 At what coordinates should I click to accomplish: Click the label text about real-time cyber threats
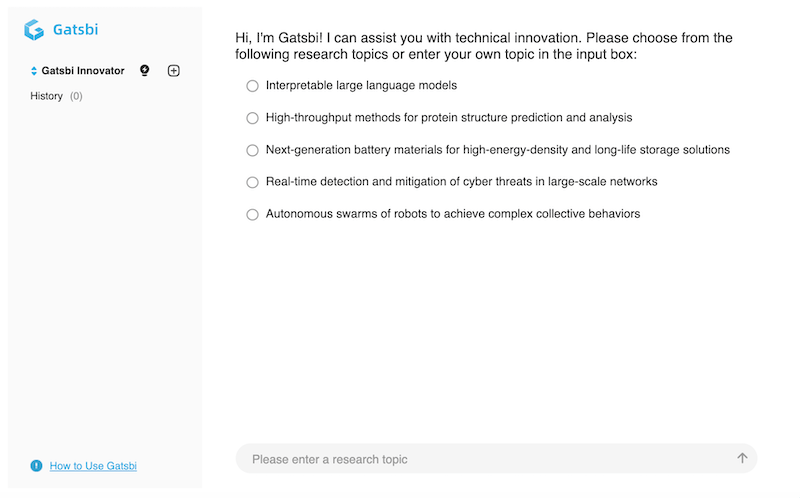click(461, 182)
